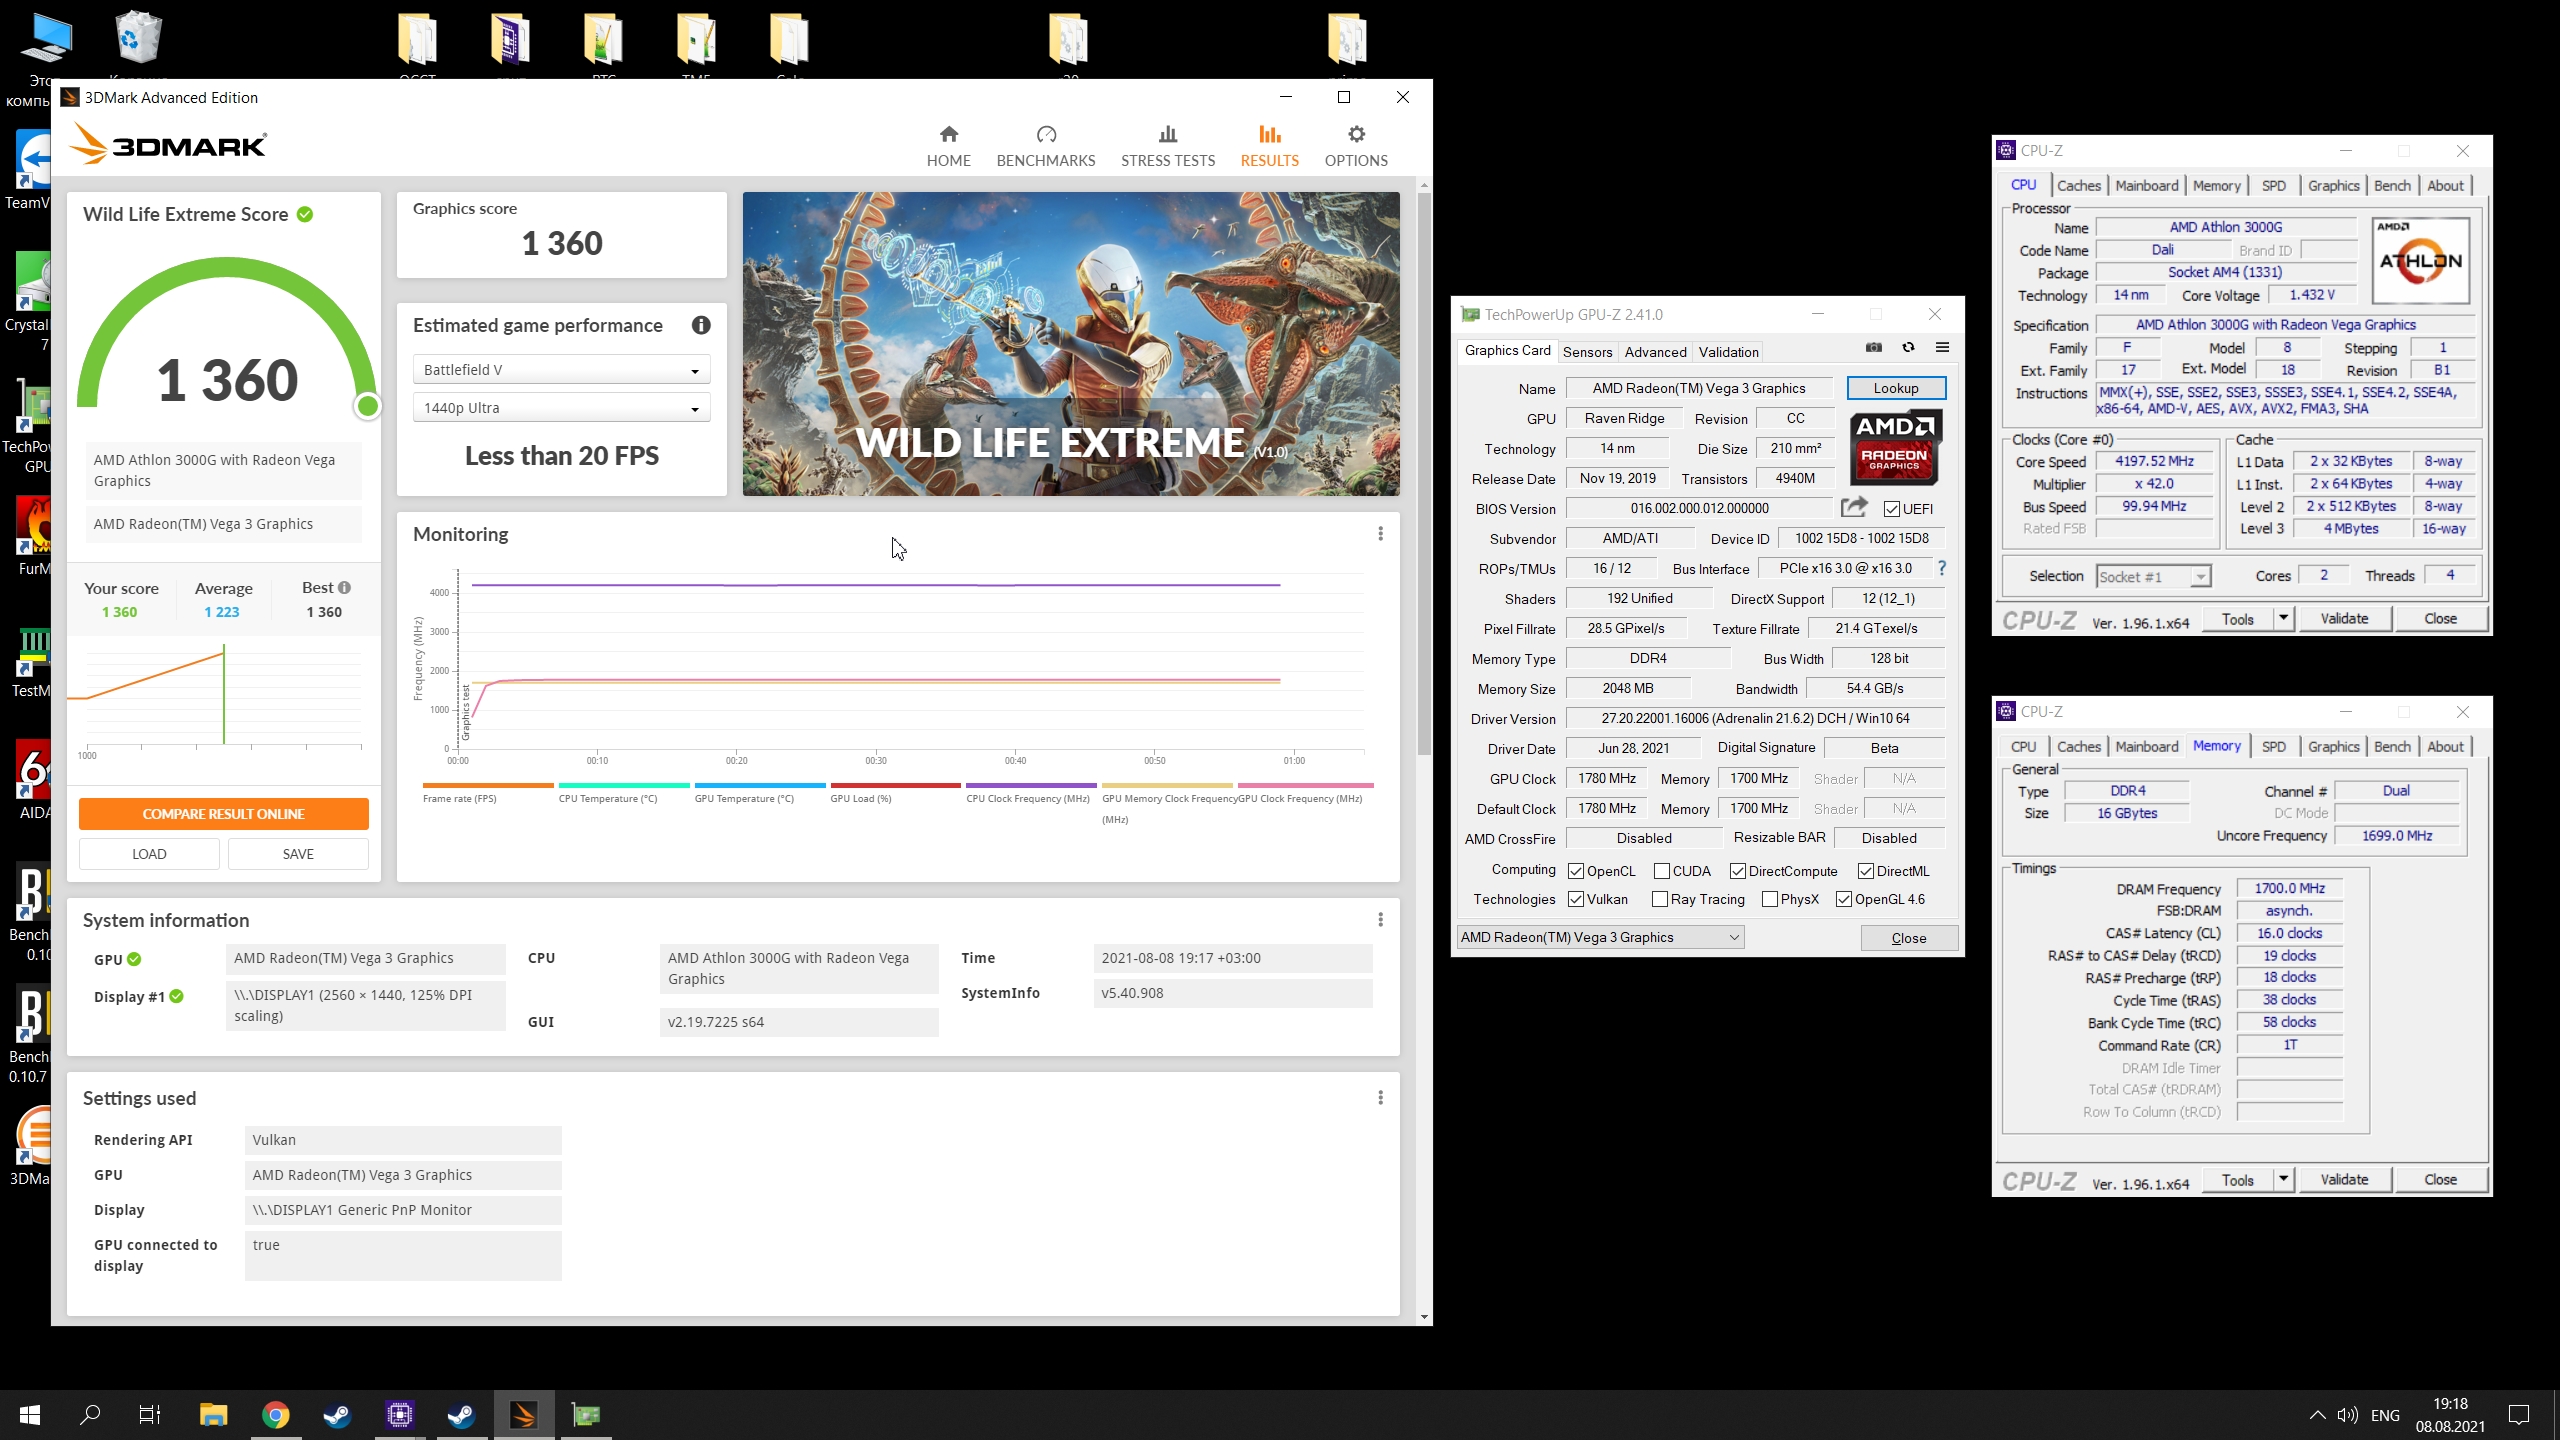This screenshot has width=2560, height=1440.
Task: Open System information three-dot menu
Action: point(1380,920)
